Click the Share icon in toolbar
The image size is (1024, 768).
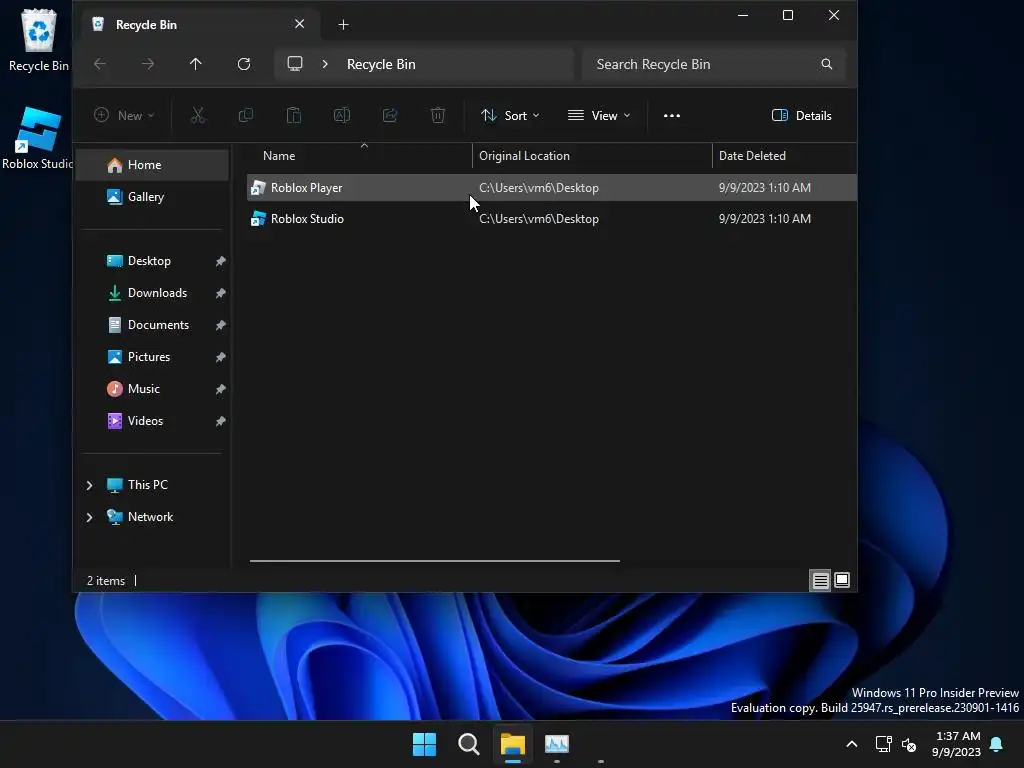390,116
